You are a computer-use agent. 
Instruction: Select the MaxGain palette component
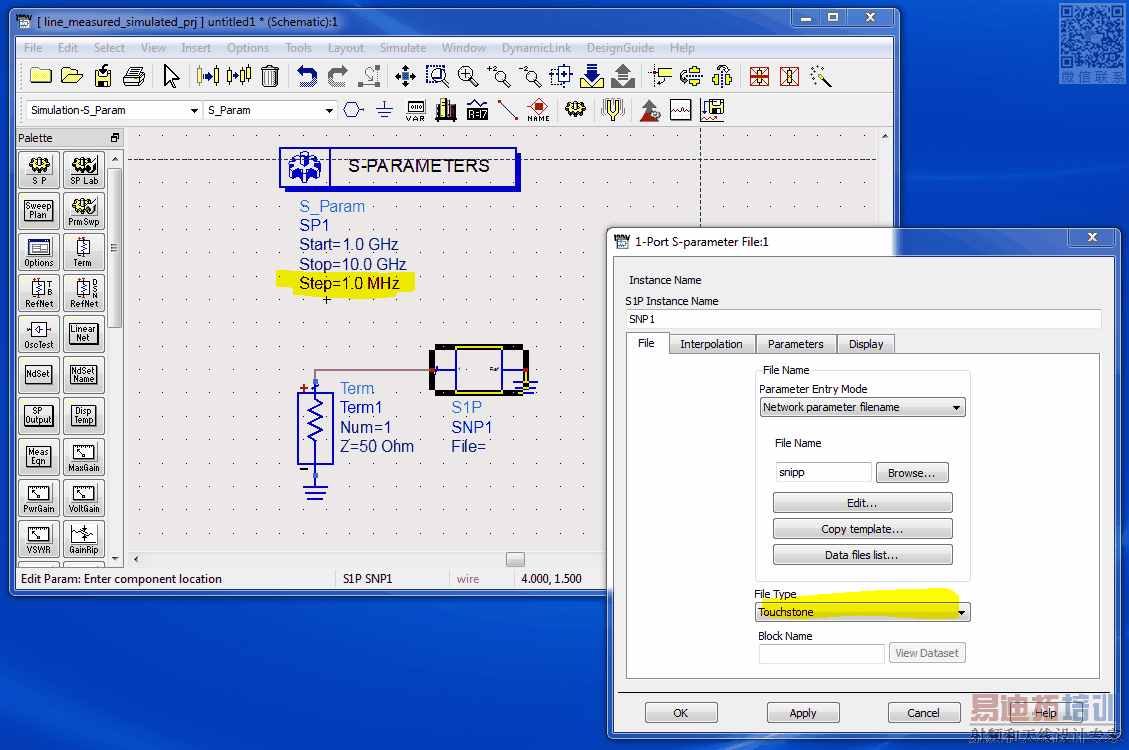(83, 458)
